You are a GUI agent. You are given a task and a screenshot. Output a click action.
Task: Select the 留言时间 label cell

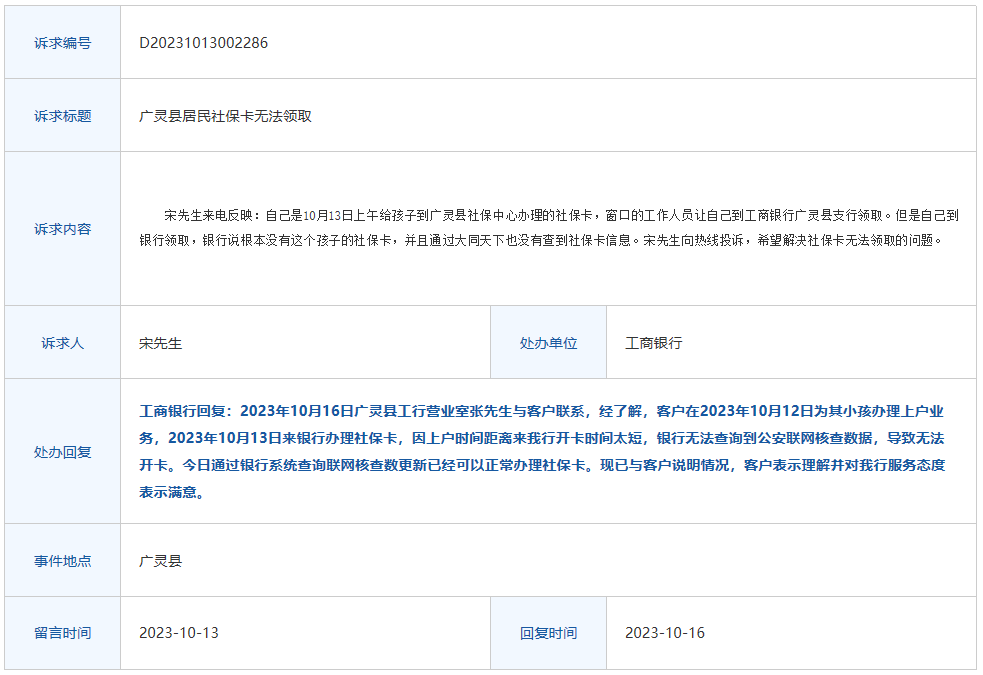[x=63, y=633]
